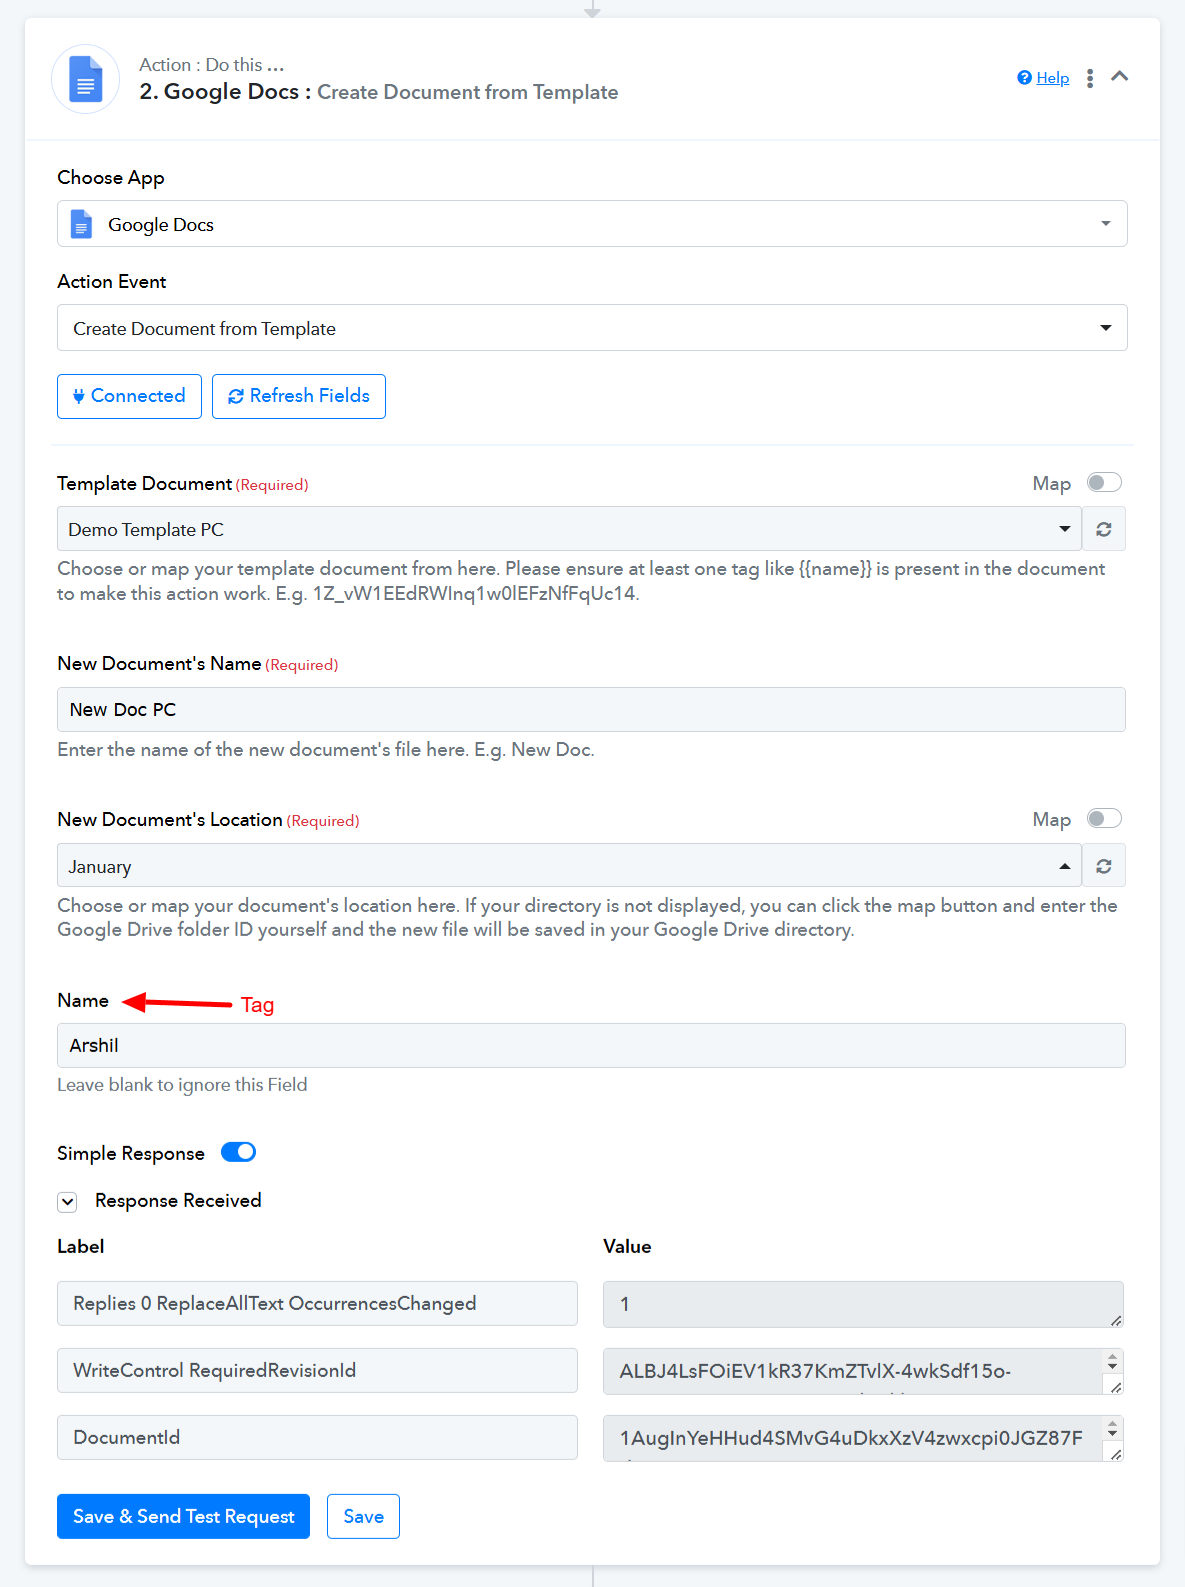Viewport: 1185px width, 1587px height.
Task: Open the Help link
Action: click(1052, 78)
